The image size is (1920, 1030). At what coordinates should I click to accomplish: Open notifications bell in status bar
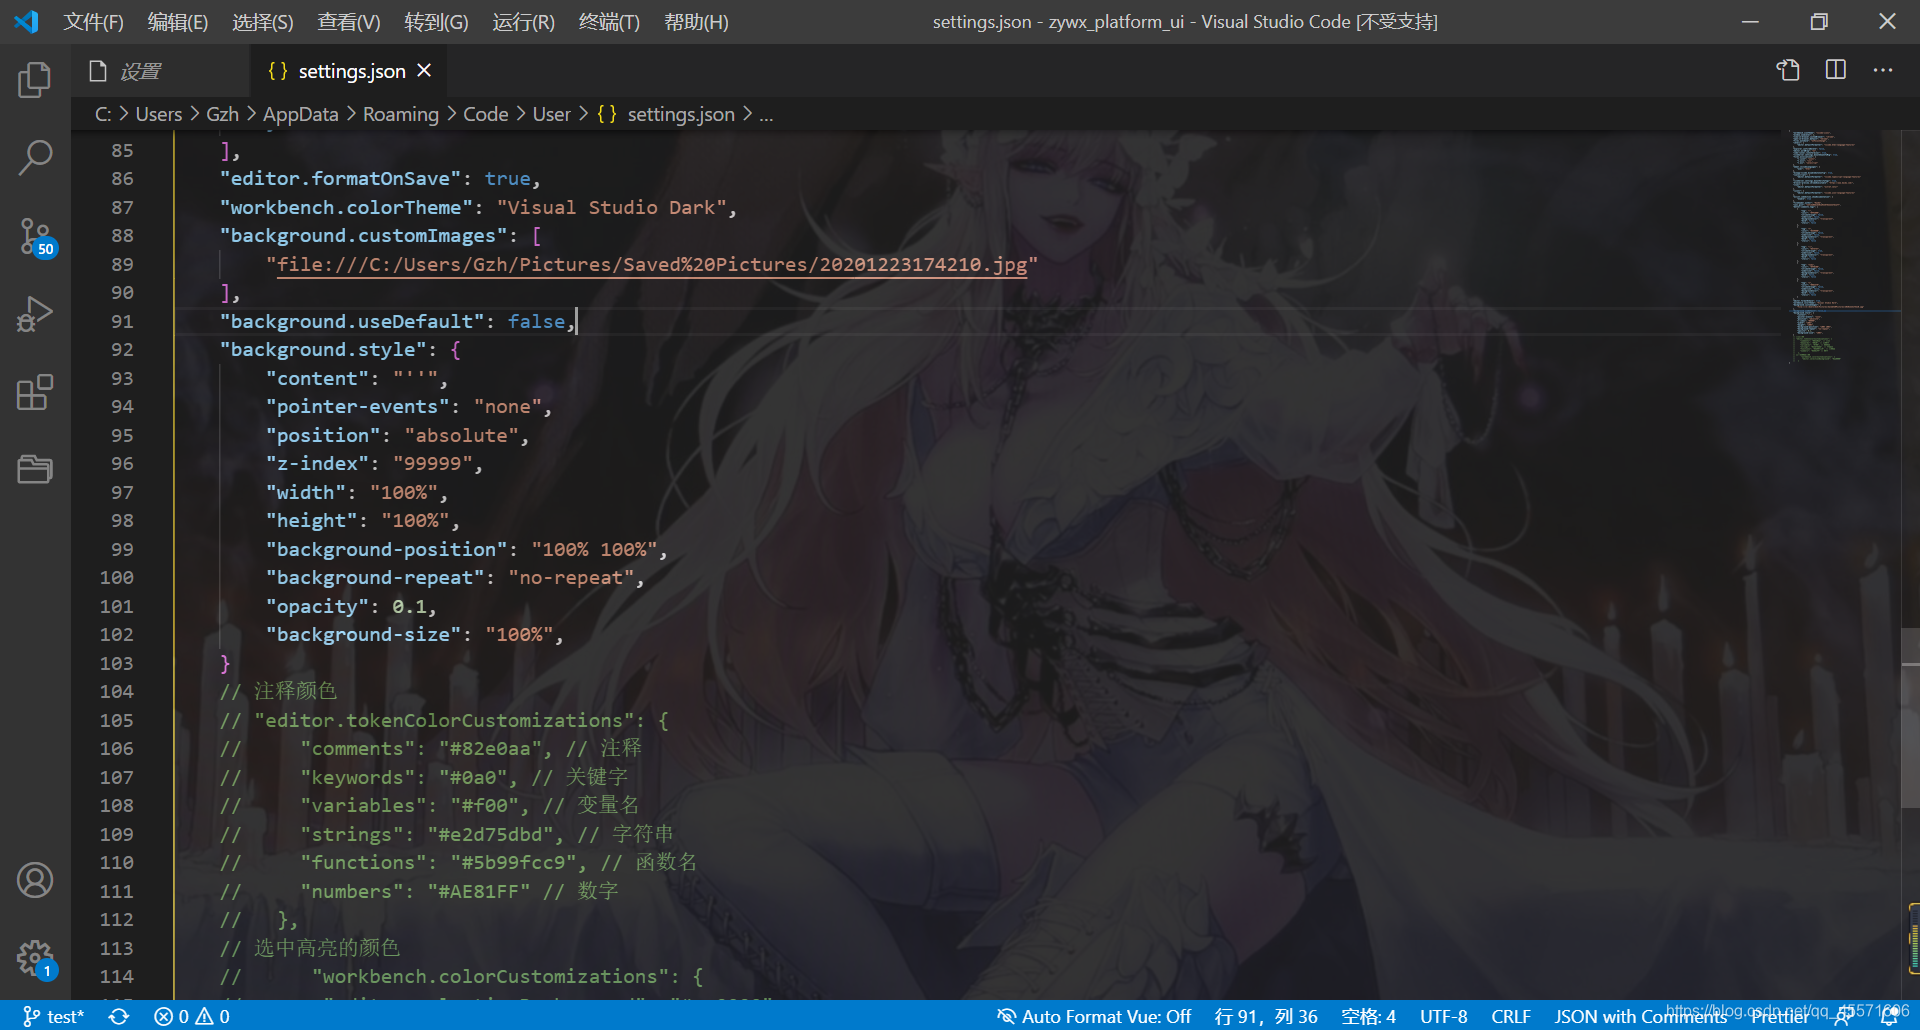coord(1889,1016)
